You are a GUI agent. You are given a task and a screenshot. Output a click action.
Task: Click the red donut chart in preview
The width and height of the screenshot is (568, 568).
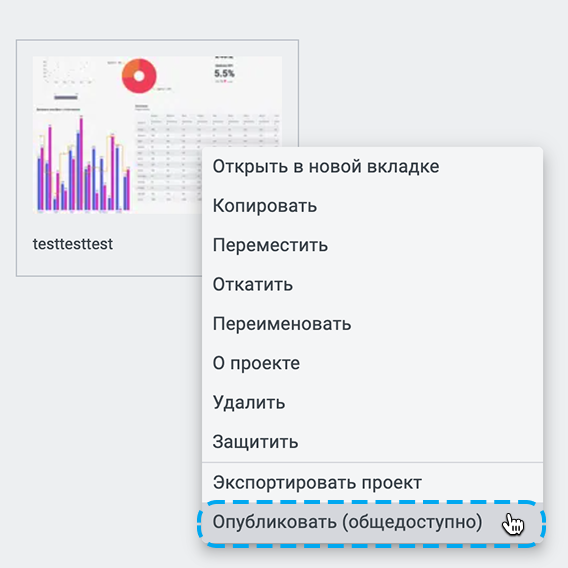click(x=139, y=76)
